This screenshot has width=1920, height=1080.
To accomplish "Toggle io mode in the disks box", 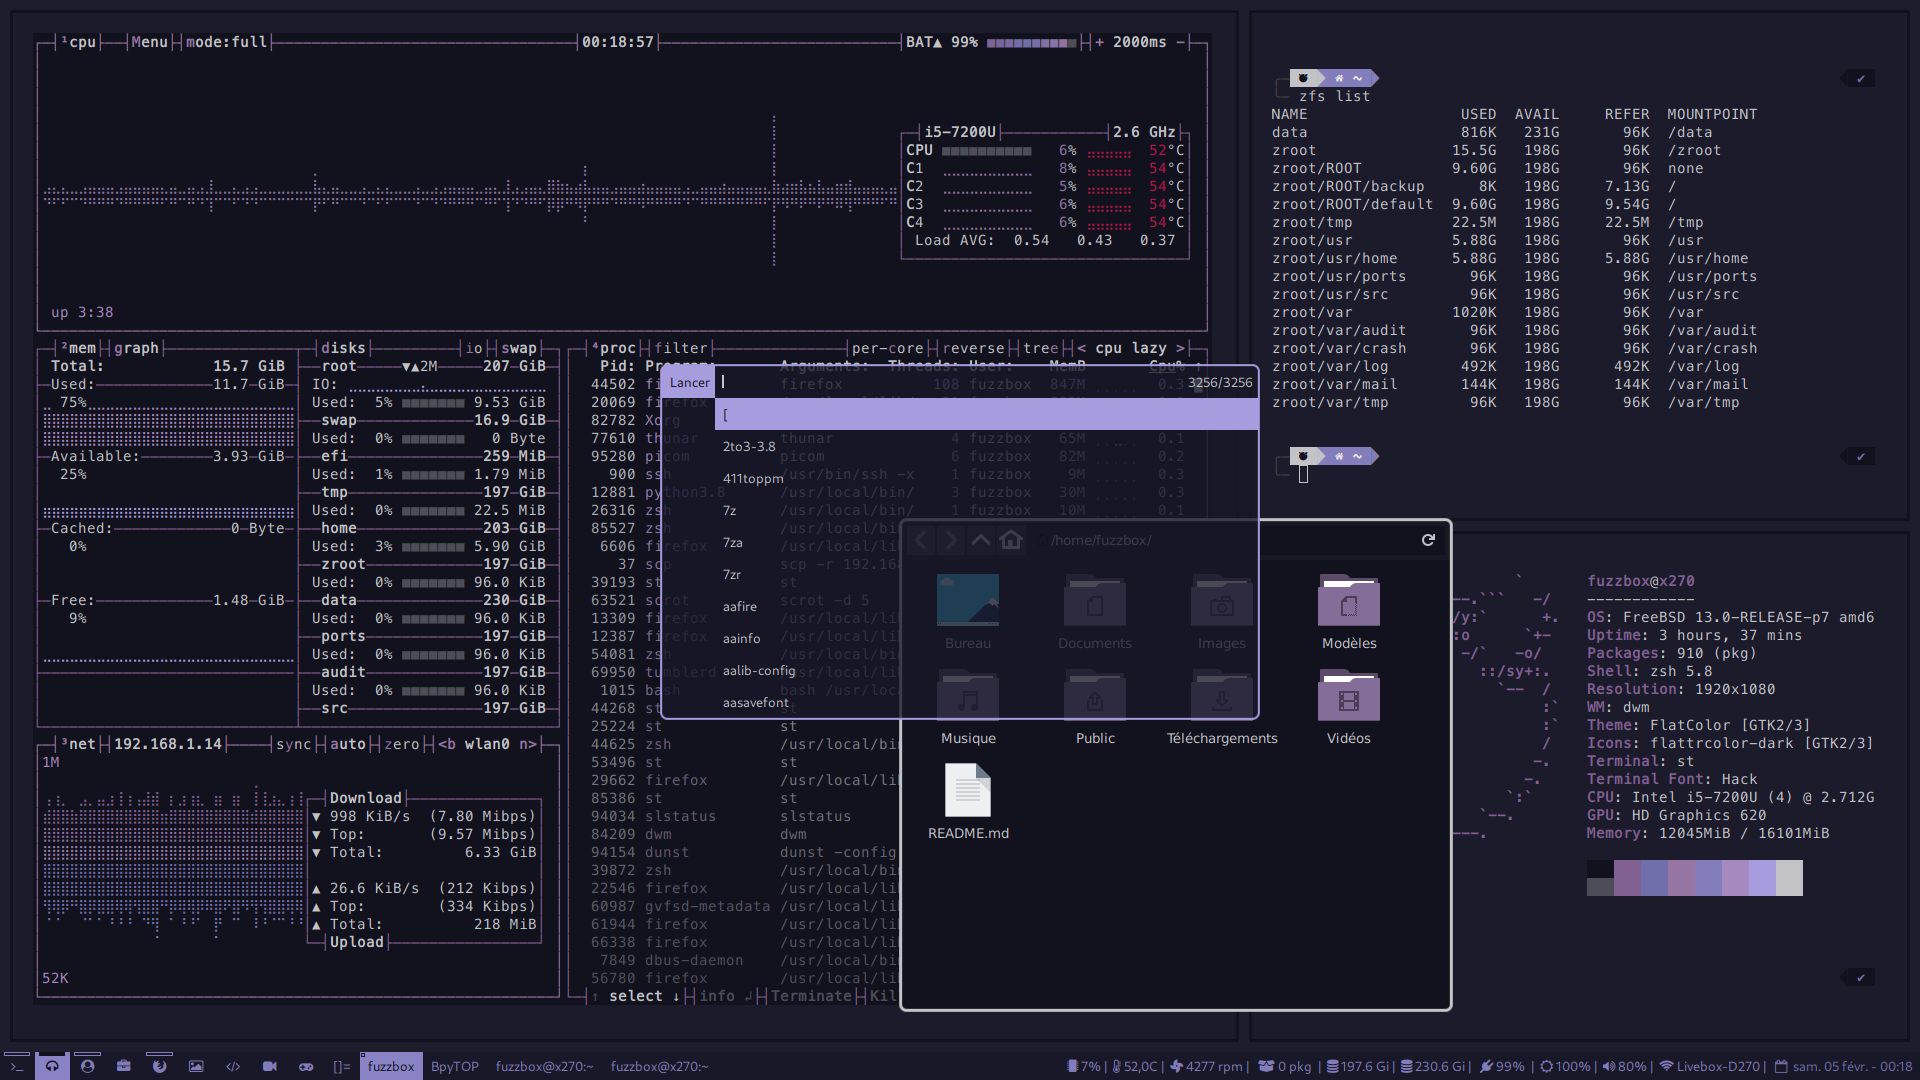I will point(474,348).
